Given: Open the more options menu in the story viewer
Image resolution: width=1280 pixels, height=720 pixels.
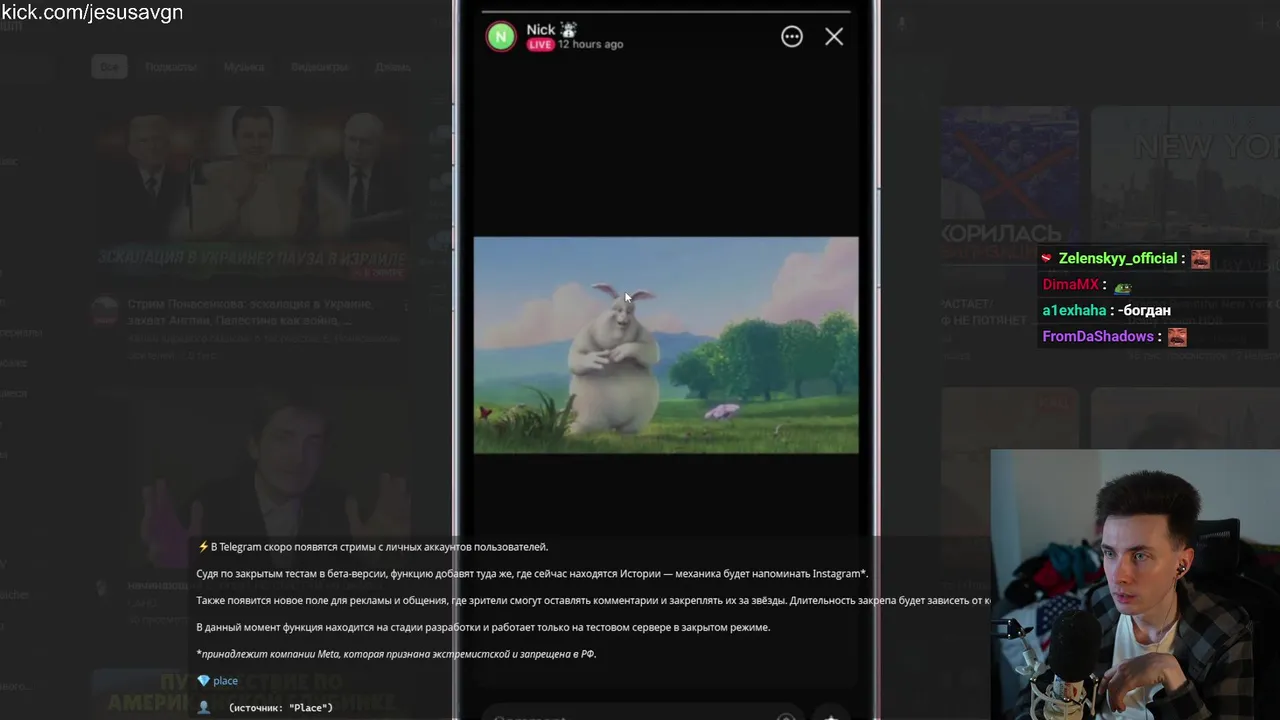Looking at the screenshot, I should tap(791, 37).
